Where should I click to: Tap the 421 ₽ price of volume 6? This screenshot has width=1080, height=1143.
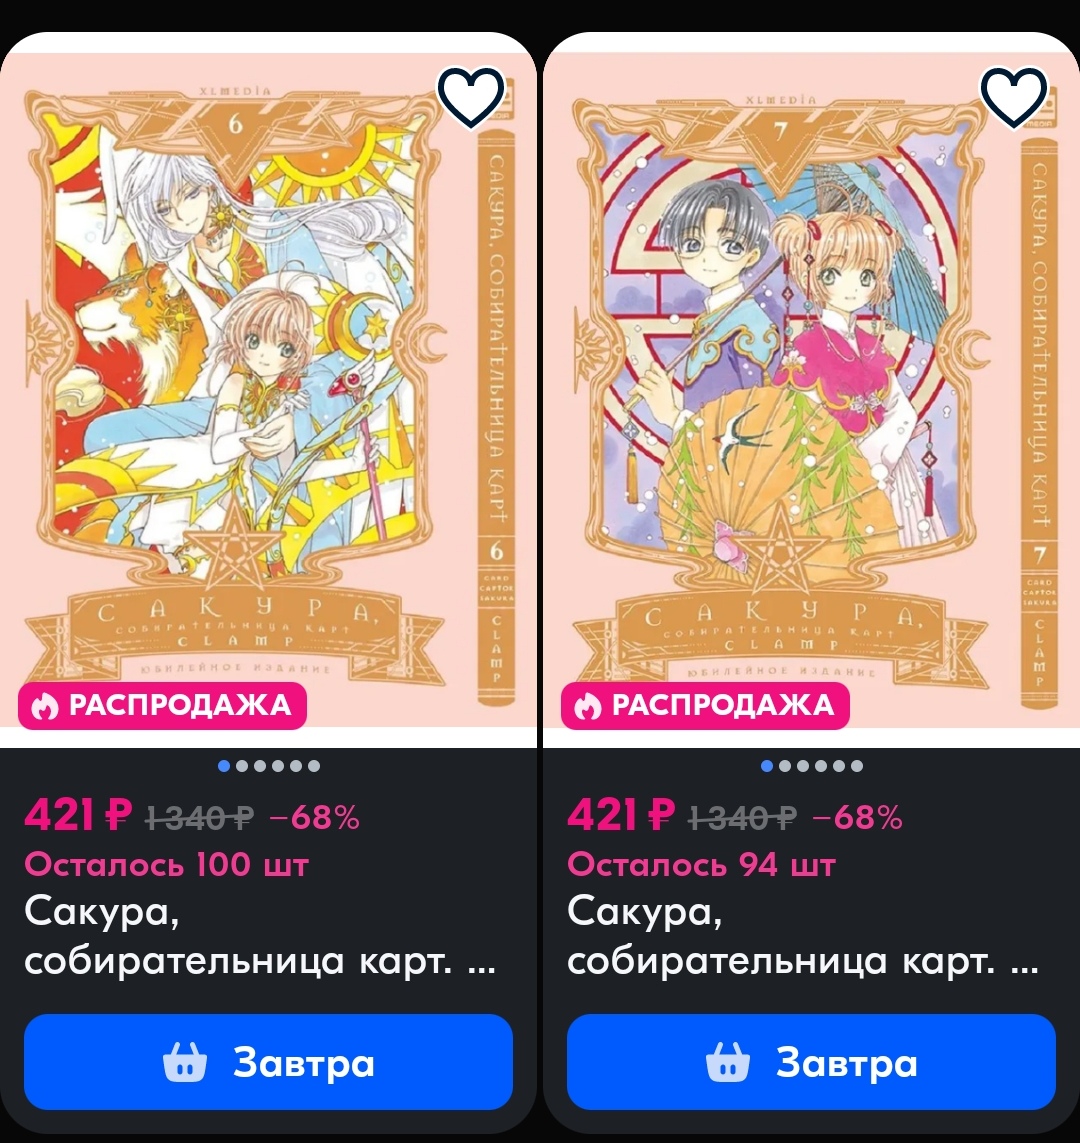point(78,815)
